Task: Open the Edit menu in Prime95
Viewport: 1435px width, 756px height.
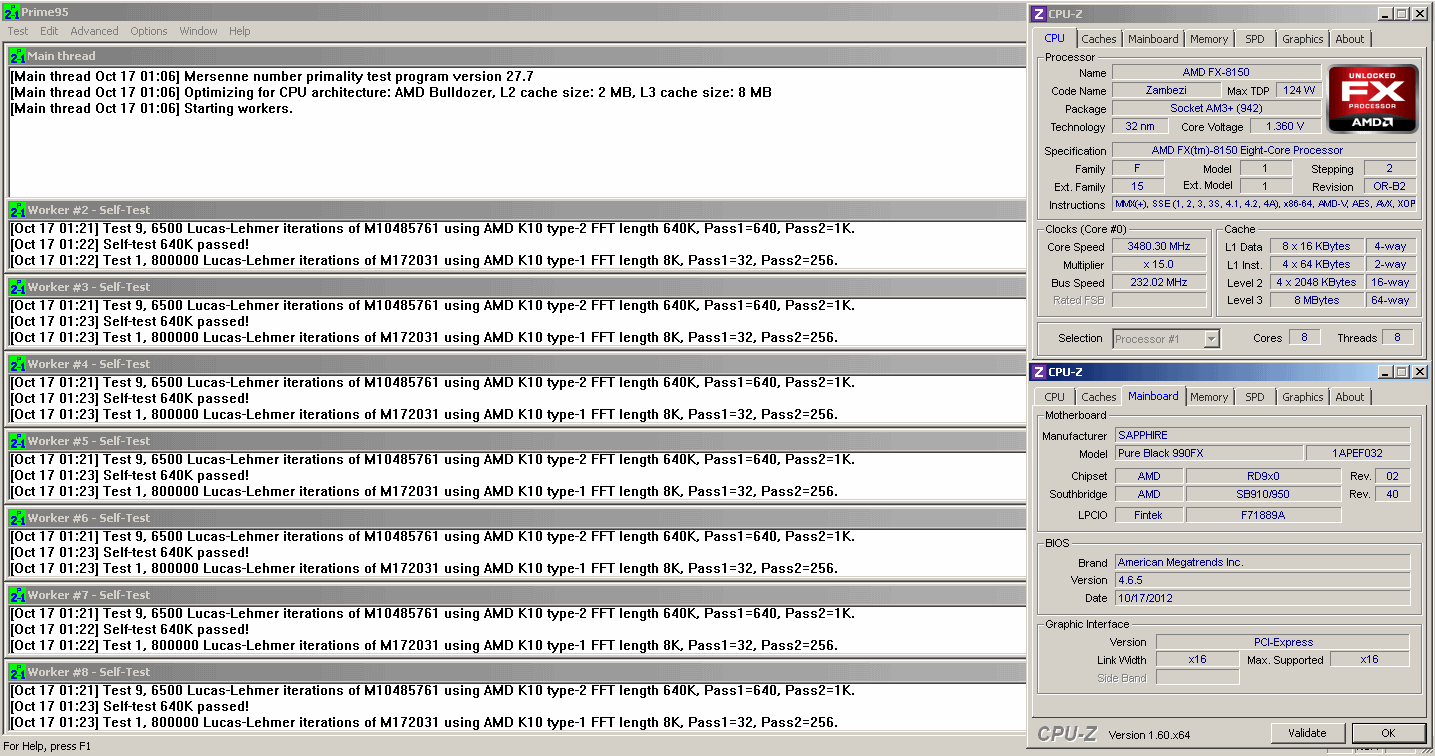Action: click(x=49, y=31)
